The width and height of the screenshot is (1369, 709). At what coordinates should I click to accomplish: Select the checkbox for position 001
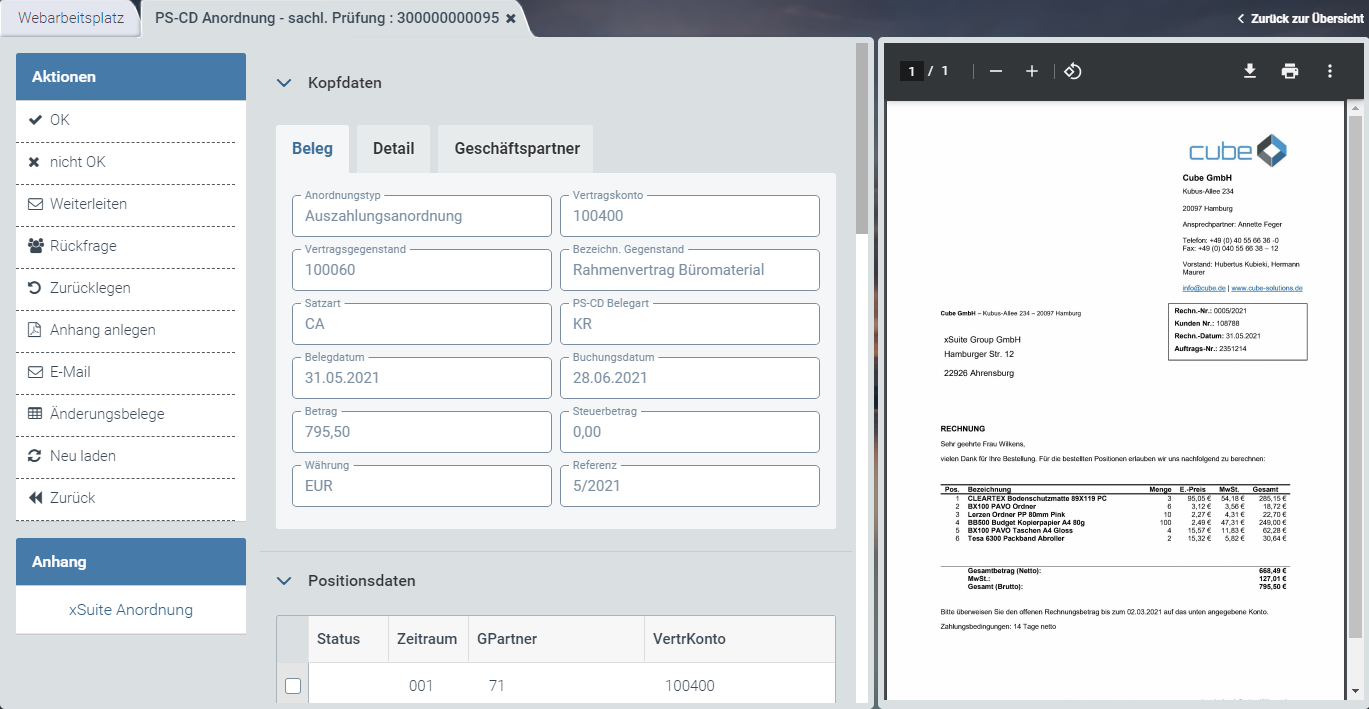[x=293, y=686]
